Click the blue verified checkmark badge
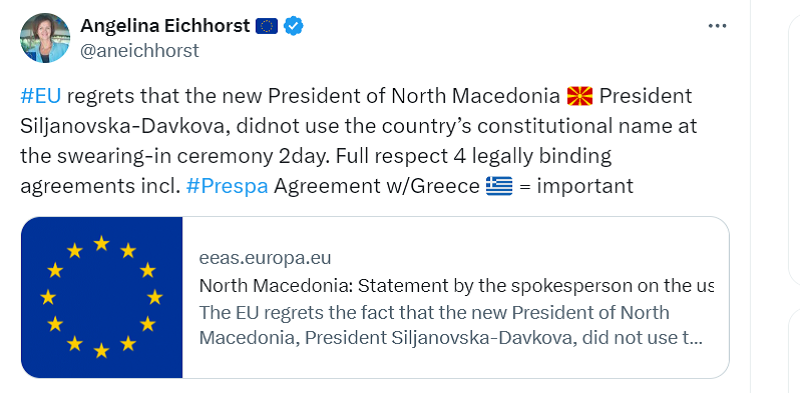Screen dimensions: 800x393 pyautogui.click(x=293, y=26)
